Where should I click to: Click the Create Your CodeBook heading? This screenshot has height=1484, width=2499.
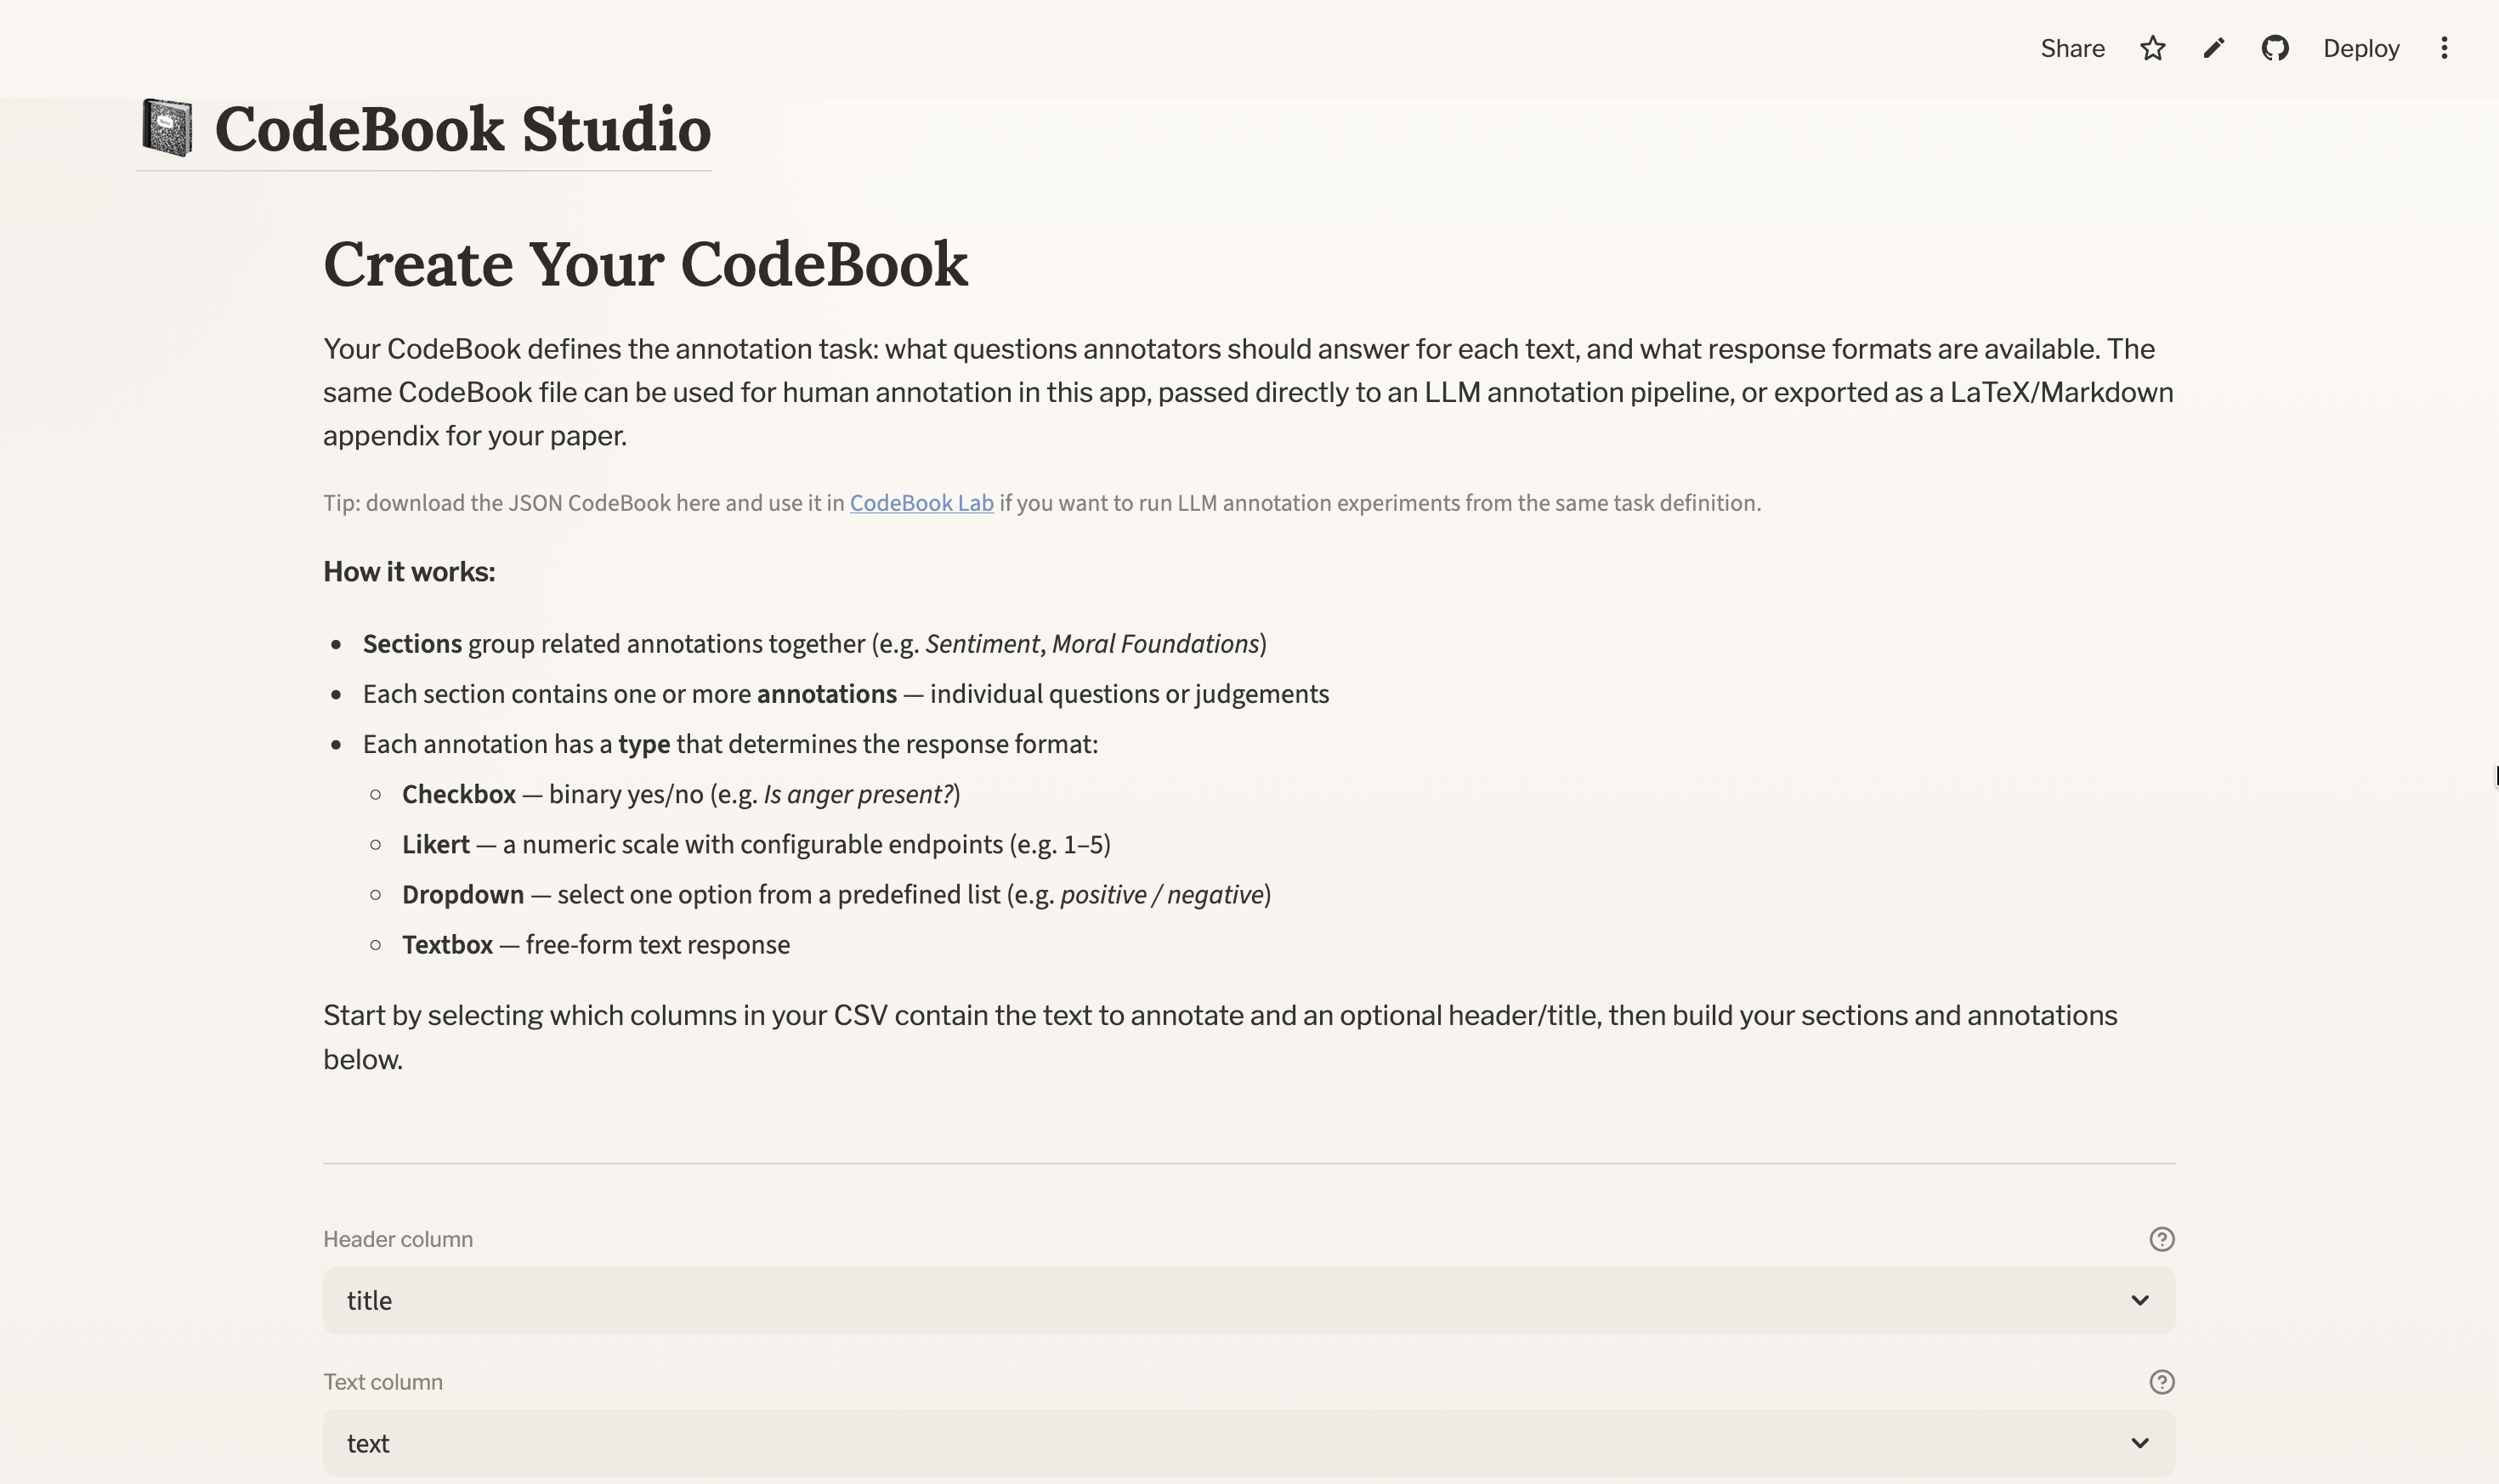(645, 264)
